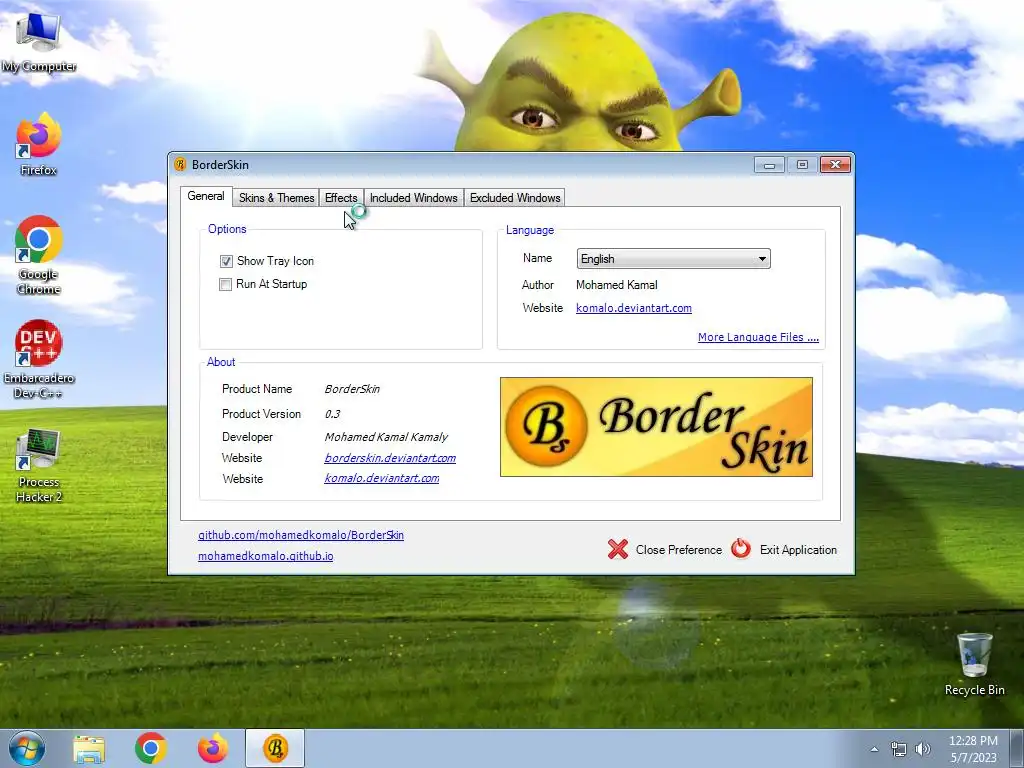Open the Effects tab
1024x768 pixels.
tap(341, 198)
